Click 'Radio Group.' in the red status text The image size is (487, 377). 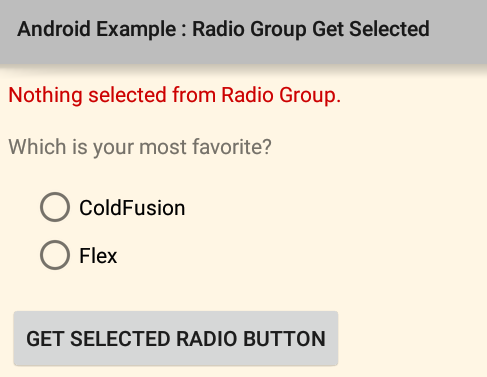(x=281, y=96)
